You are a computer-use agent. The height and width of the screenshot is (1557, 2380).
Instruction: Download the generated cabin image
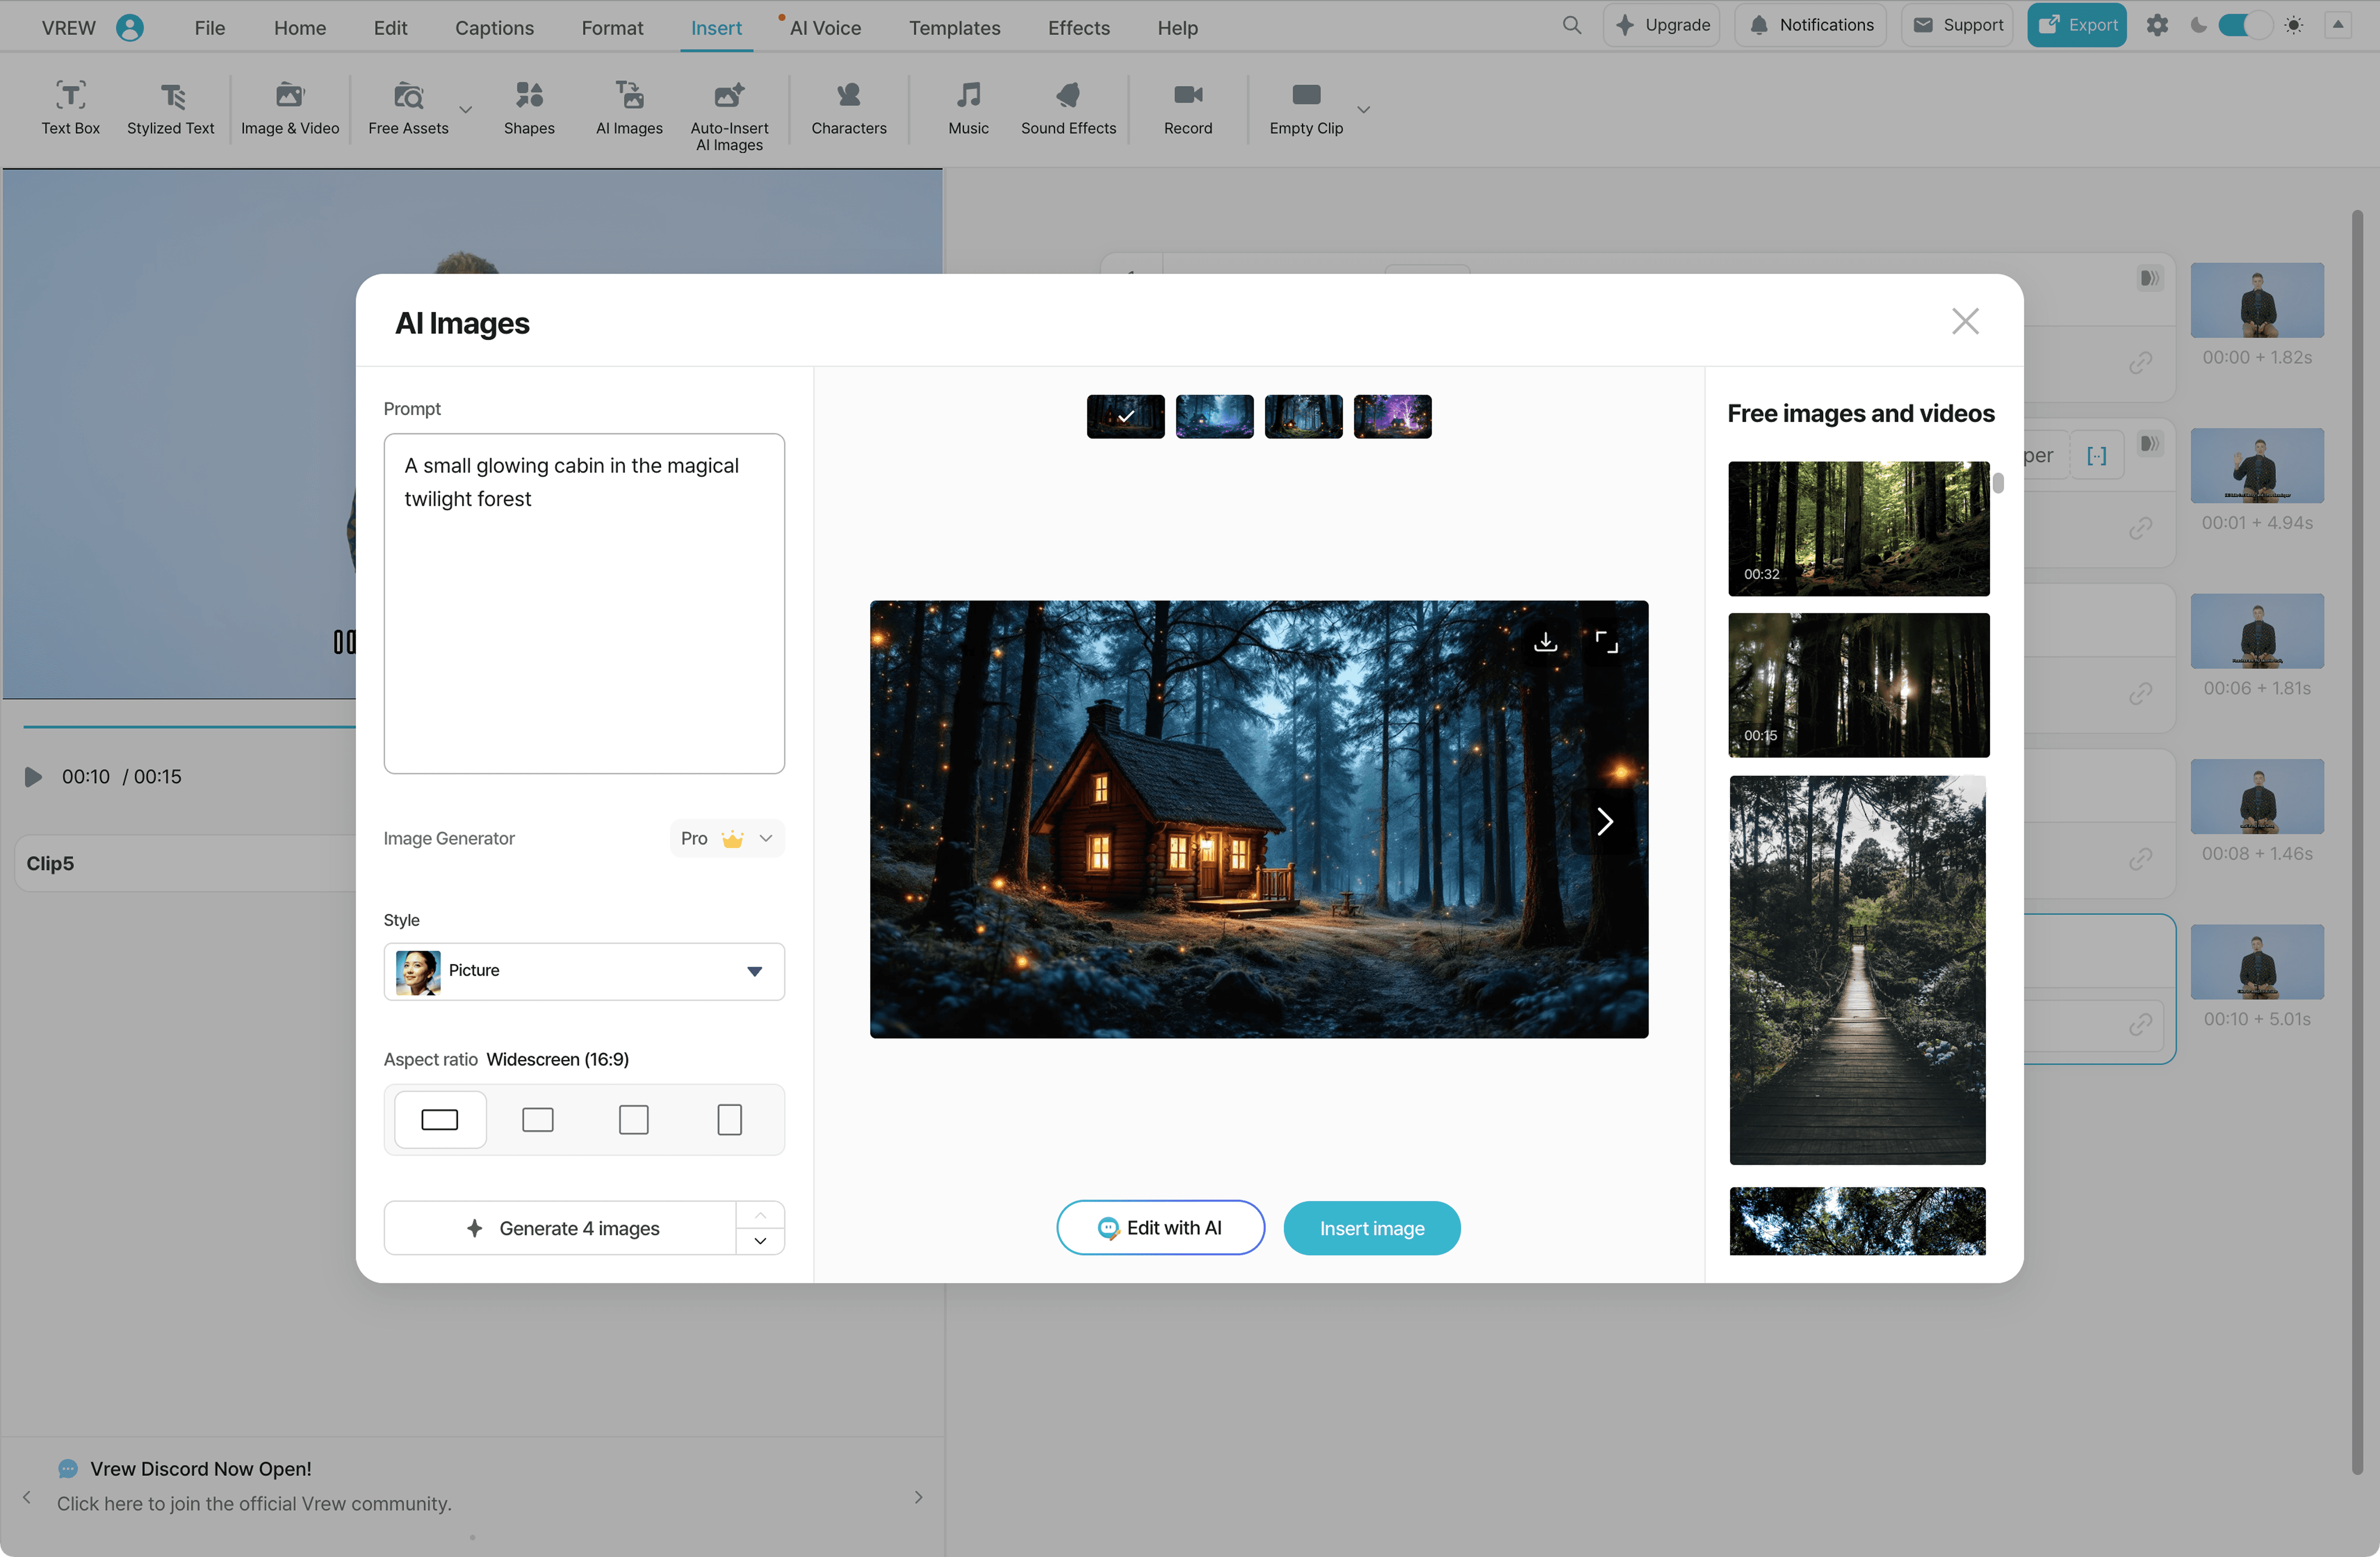point(1545,641)
